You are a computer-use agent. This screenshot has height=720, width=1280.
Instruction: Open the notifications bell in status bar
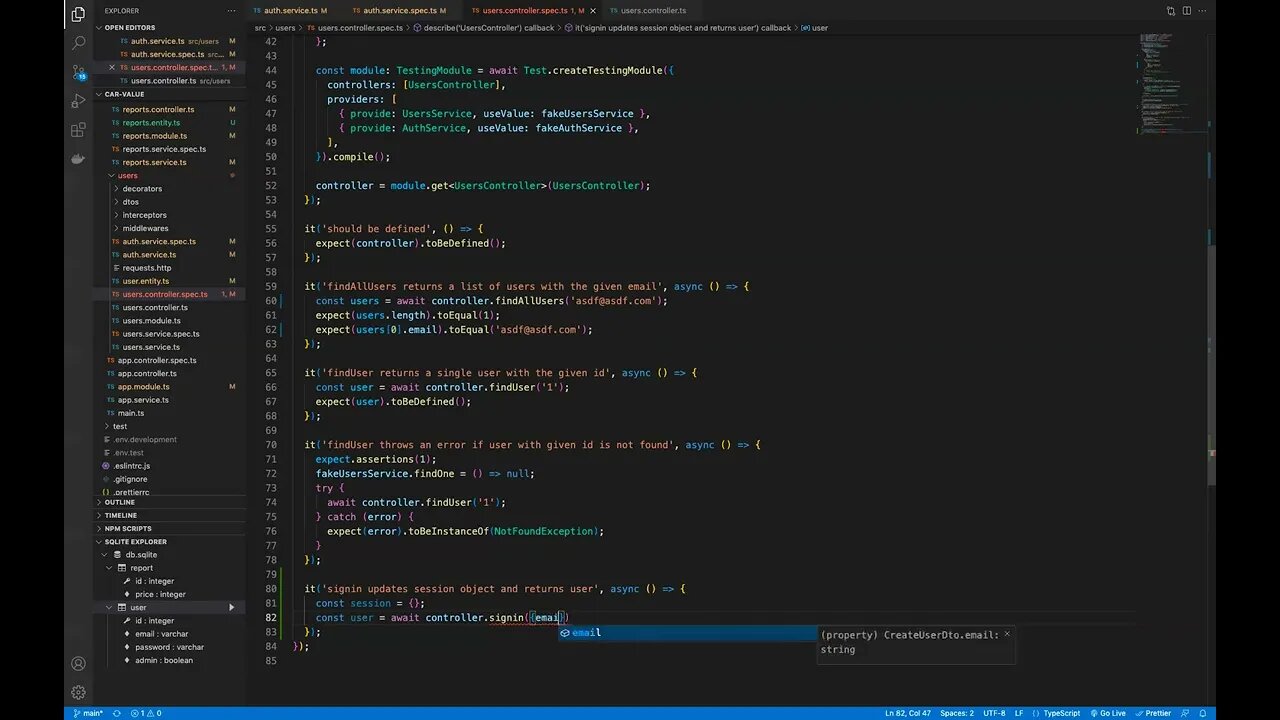(x=1203, y=713)
